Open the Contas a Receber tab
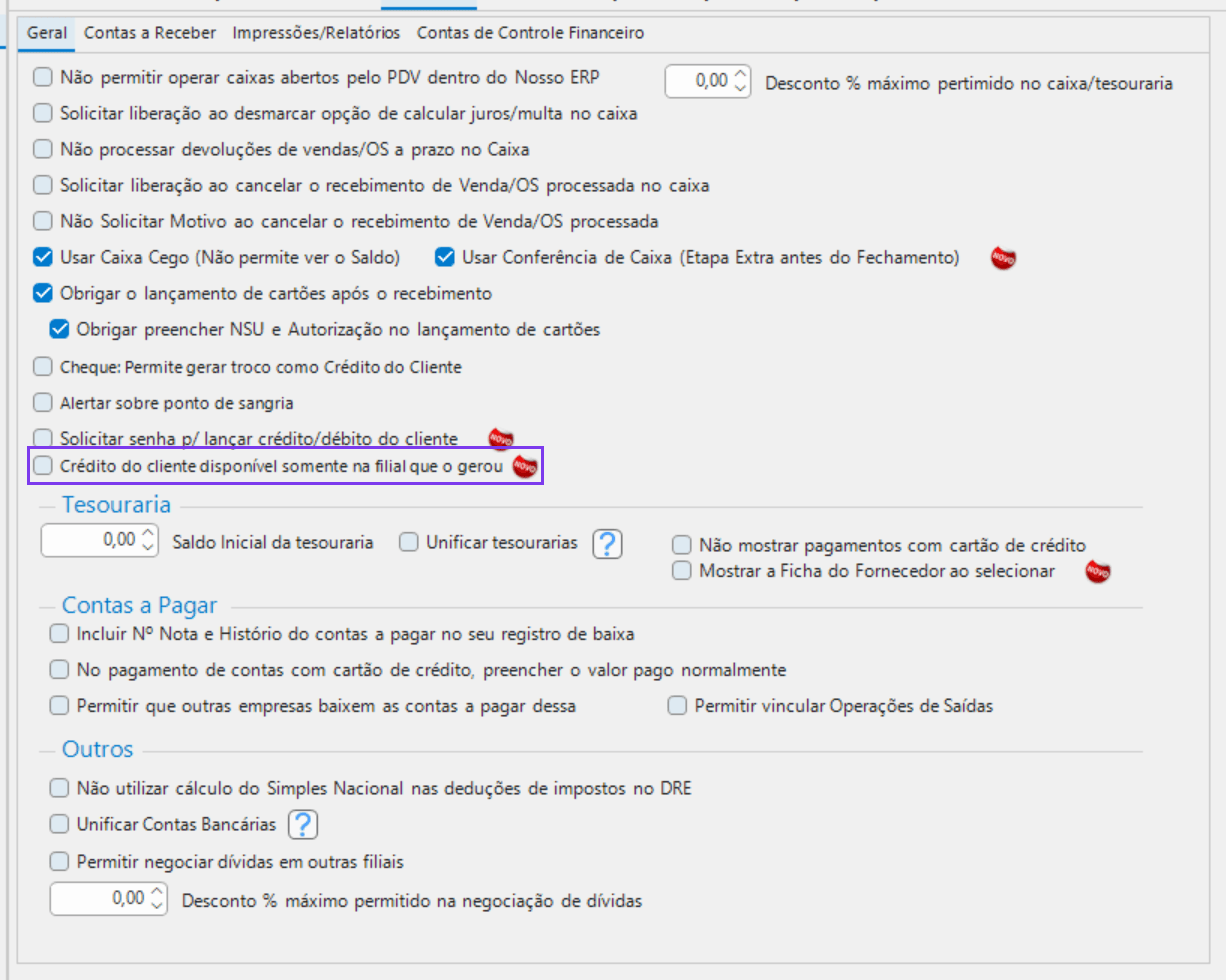The image size is (1226, 980). point(150,33)
